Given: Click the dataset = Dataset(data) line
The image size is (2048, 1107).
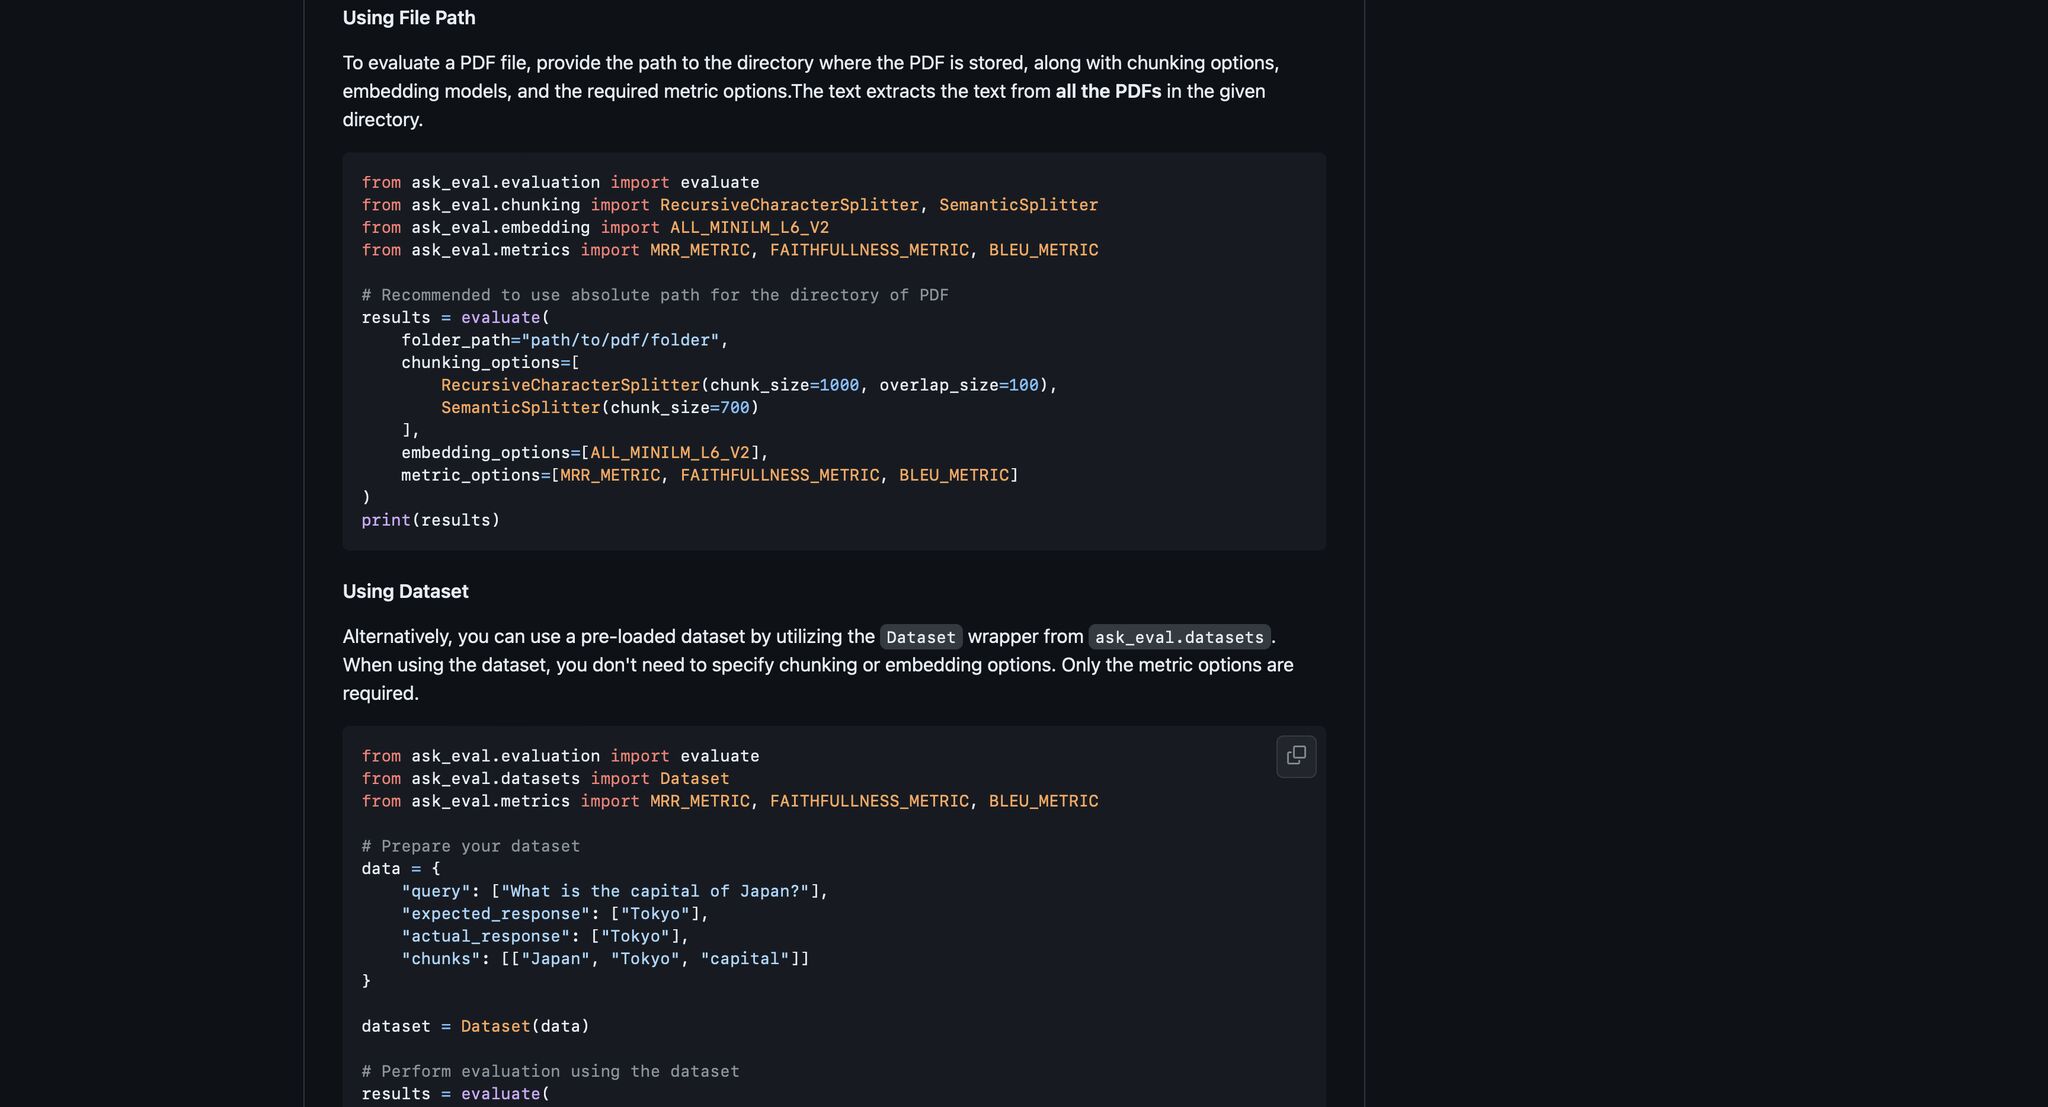Looking at the screenshot, I should 475,1026.
